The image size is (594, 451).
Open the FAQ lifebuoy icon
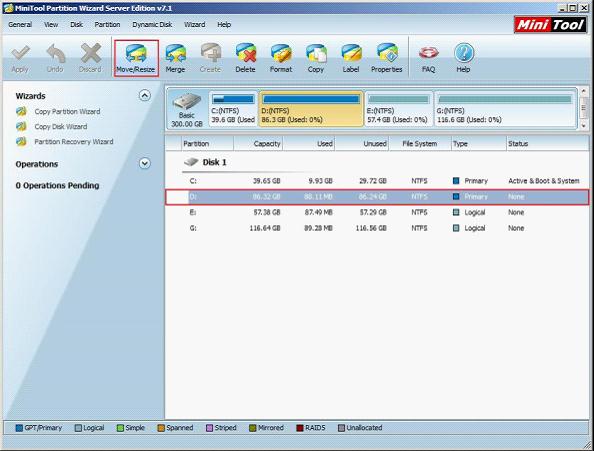coord(428,53)
